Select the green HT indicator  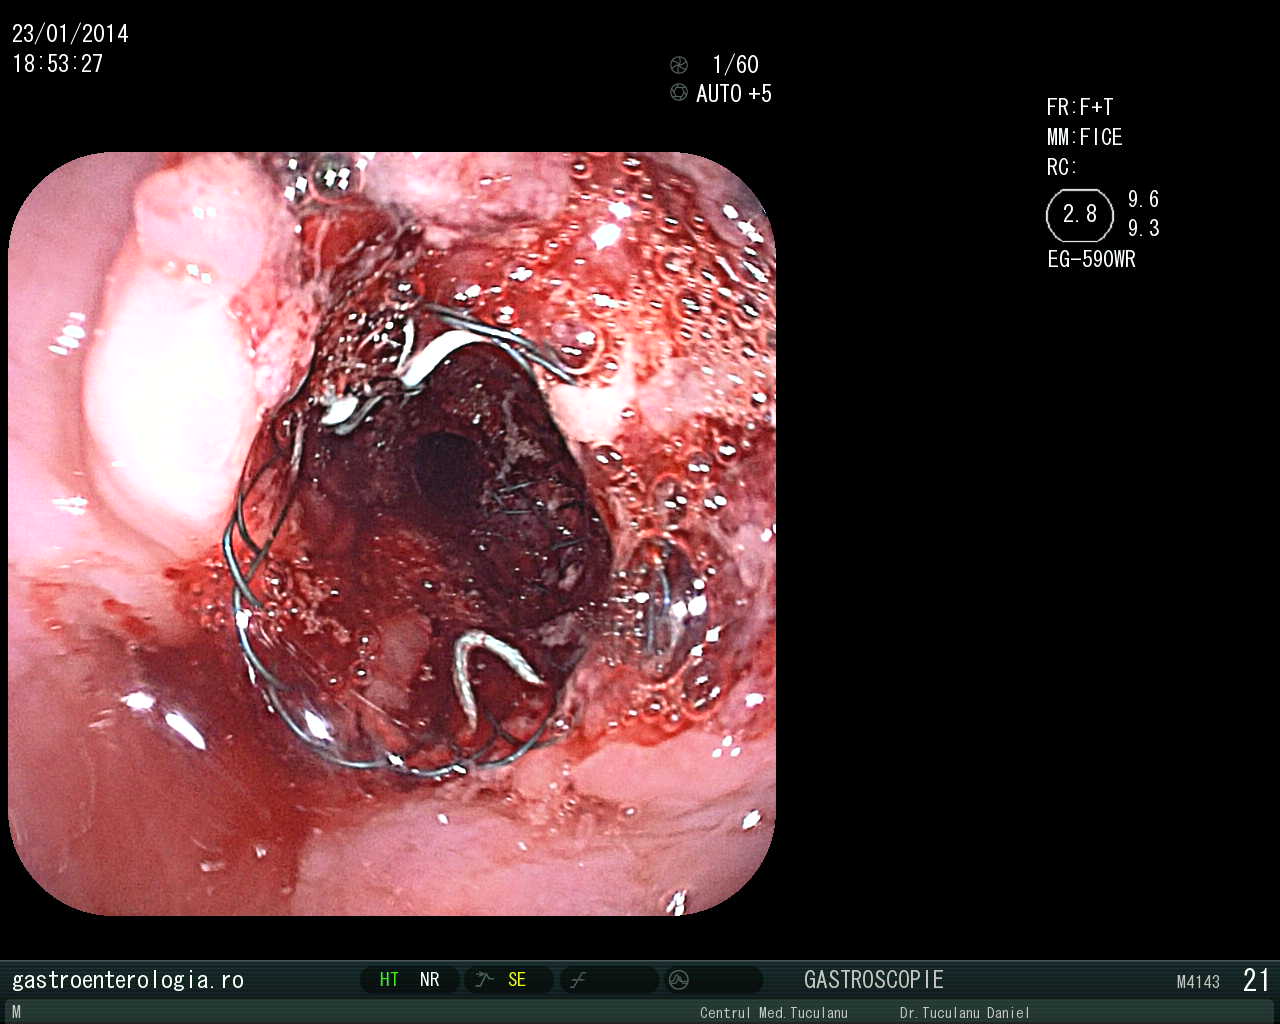click(x=389, y=980)
